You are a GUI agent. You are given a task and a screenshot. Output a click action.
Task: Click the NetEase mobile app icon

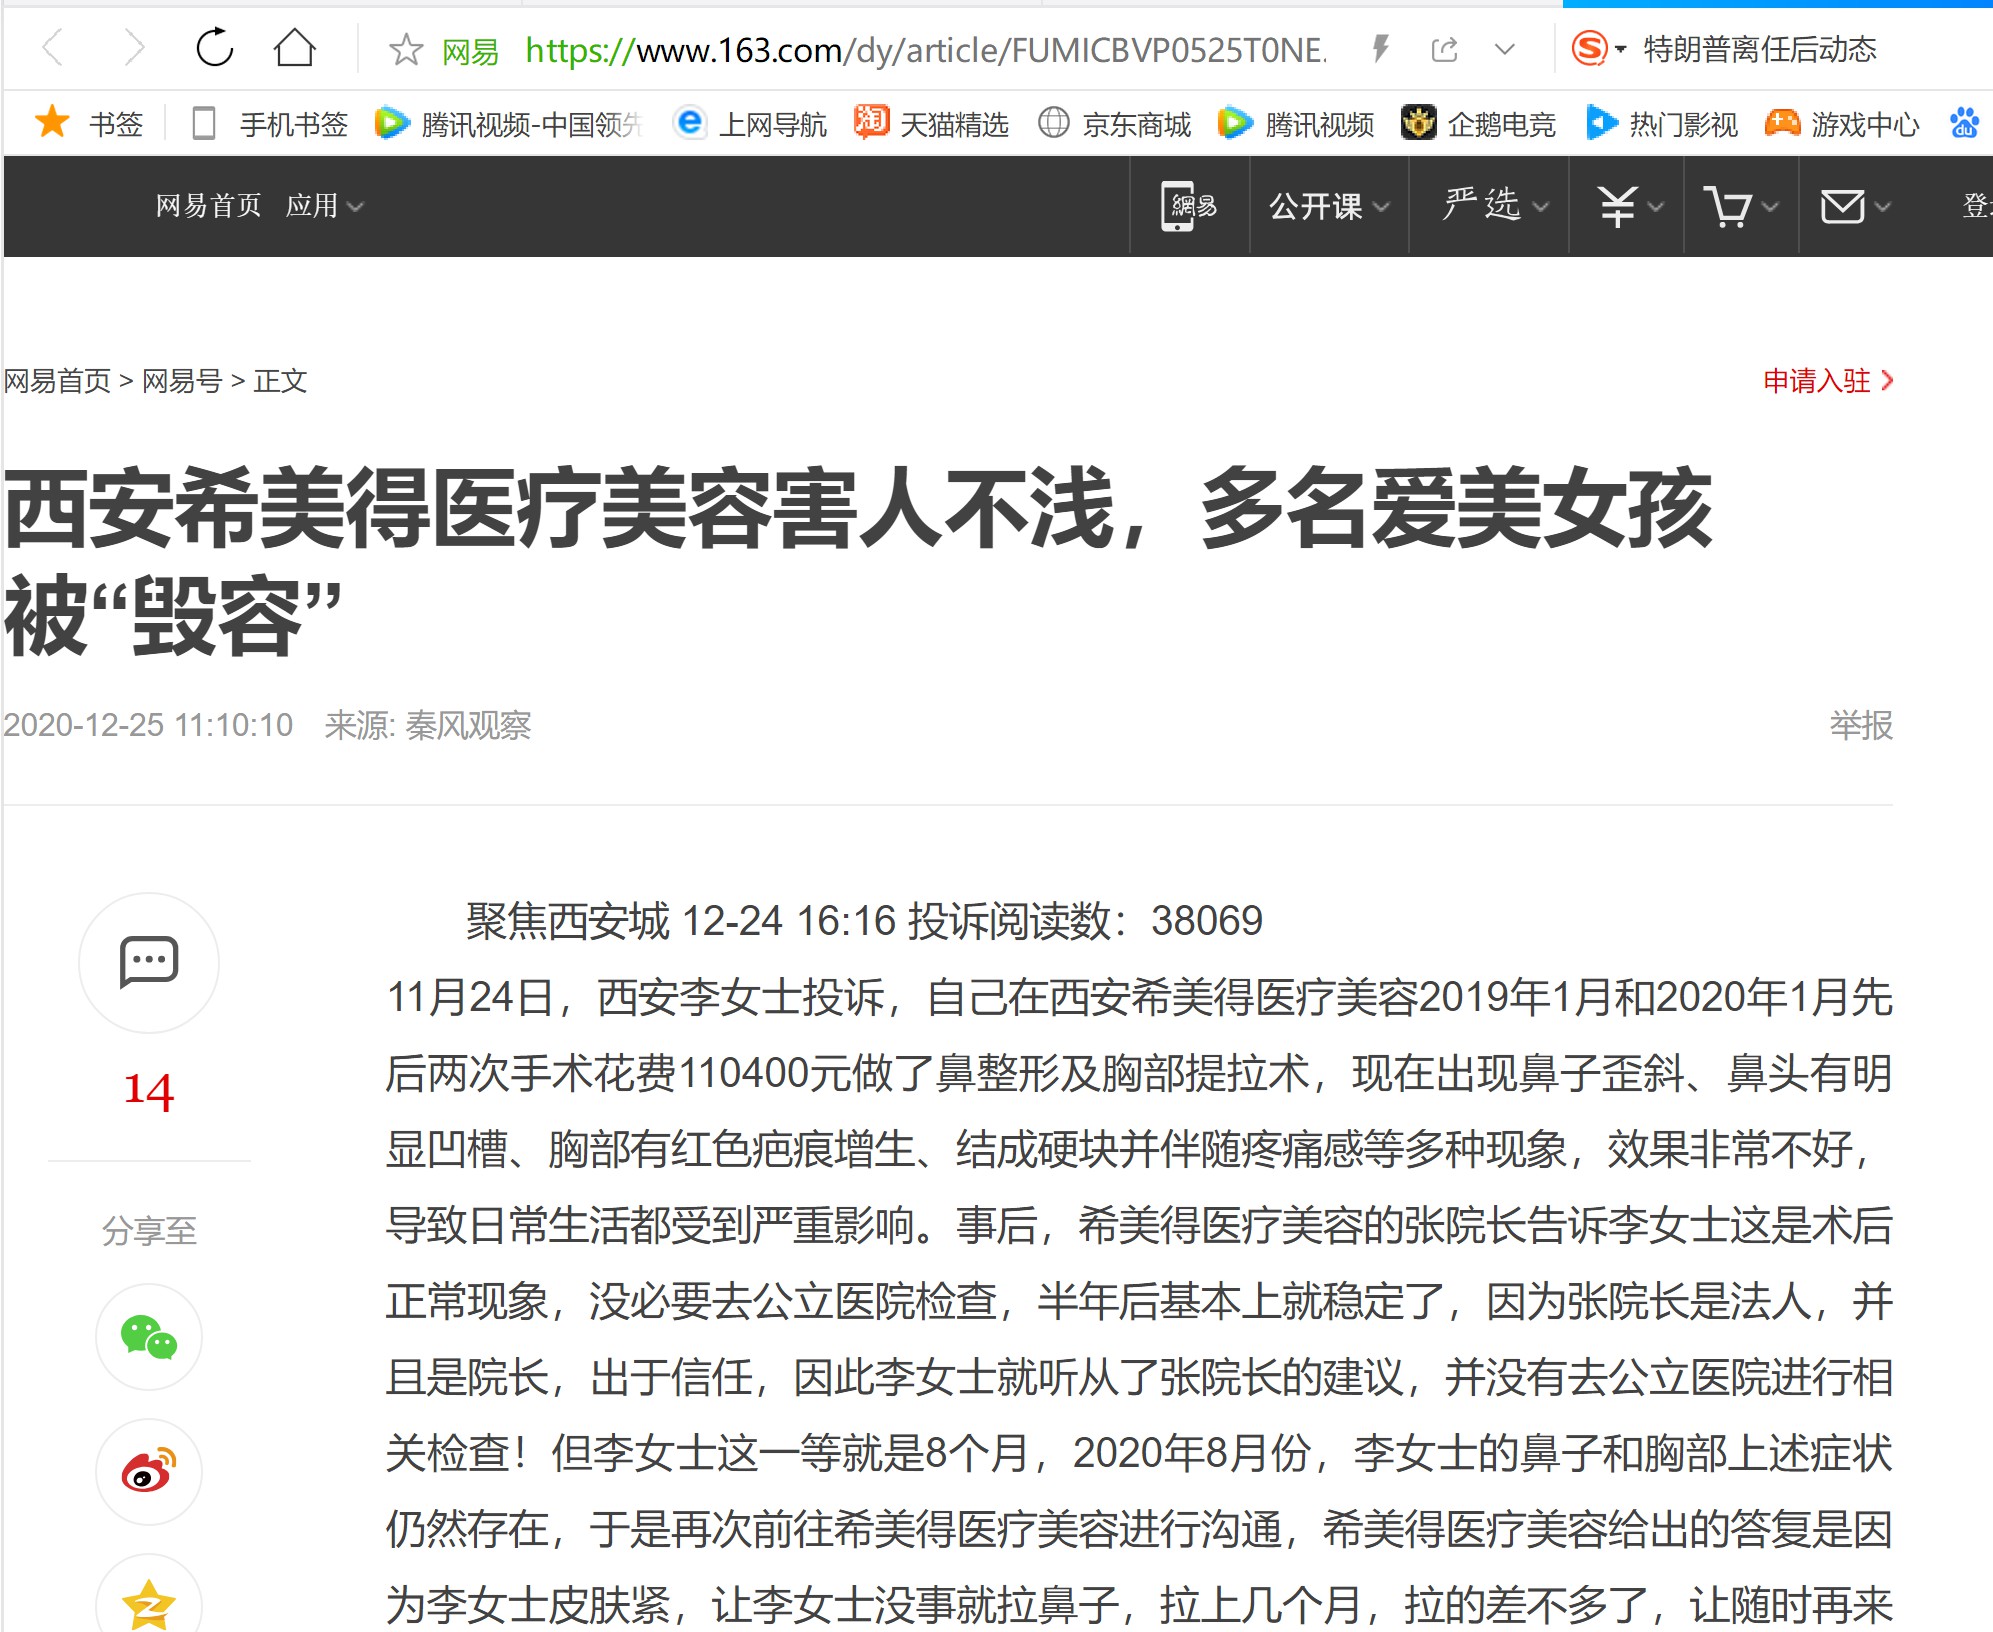(1188, 206)
